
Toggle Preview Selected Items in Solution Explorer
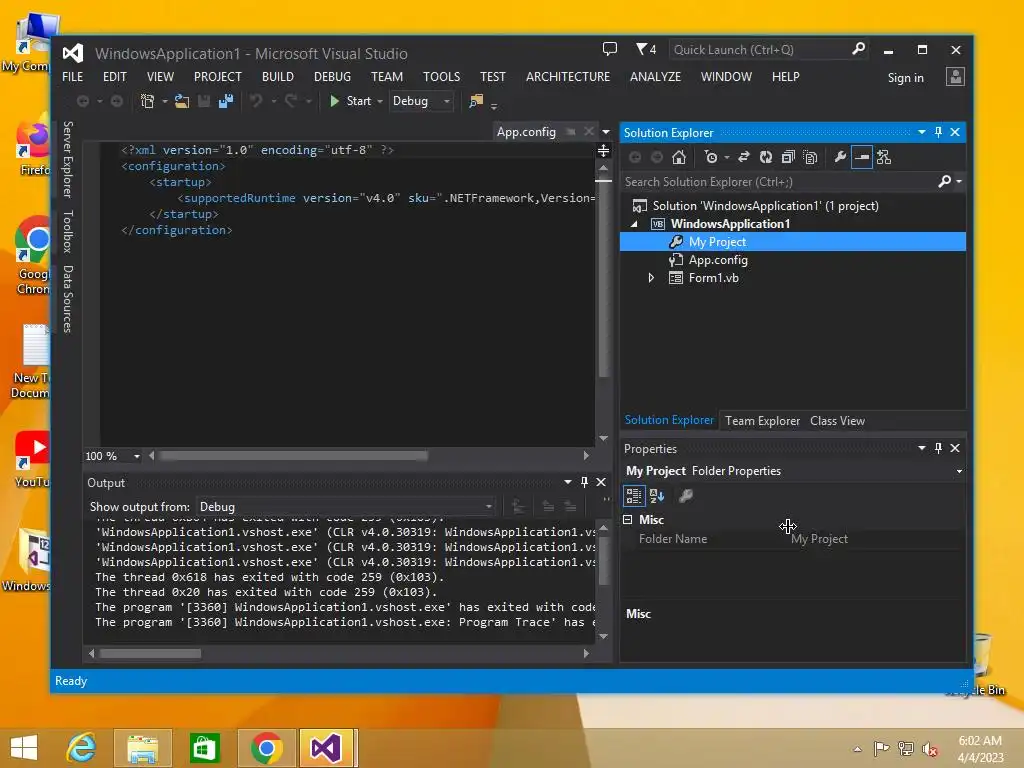[x=862, y=157]
